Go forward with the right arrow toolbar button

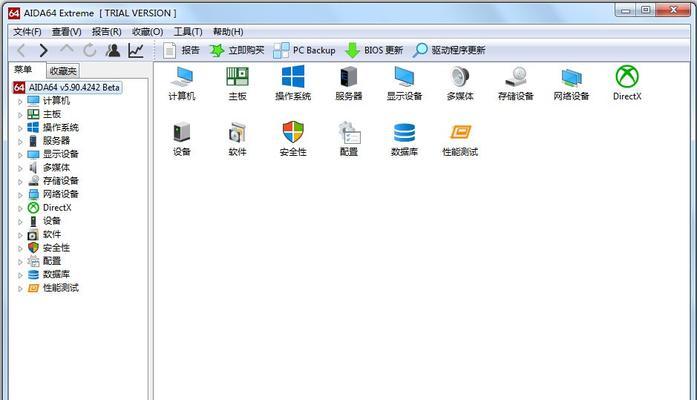[43, 50]
